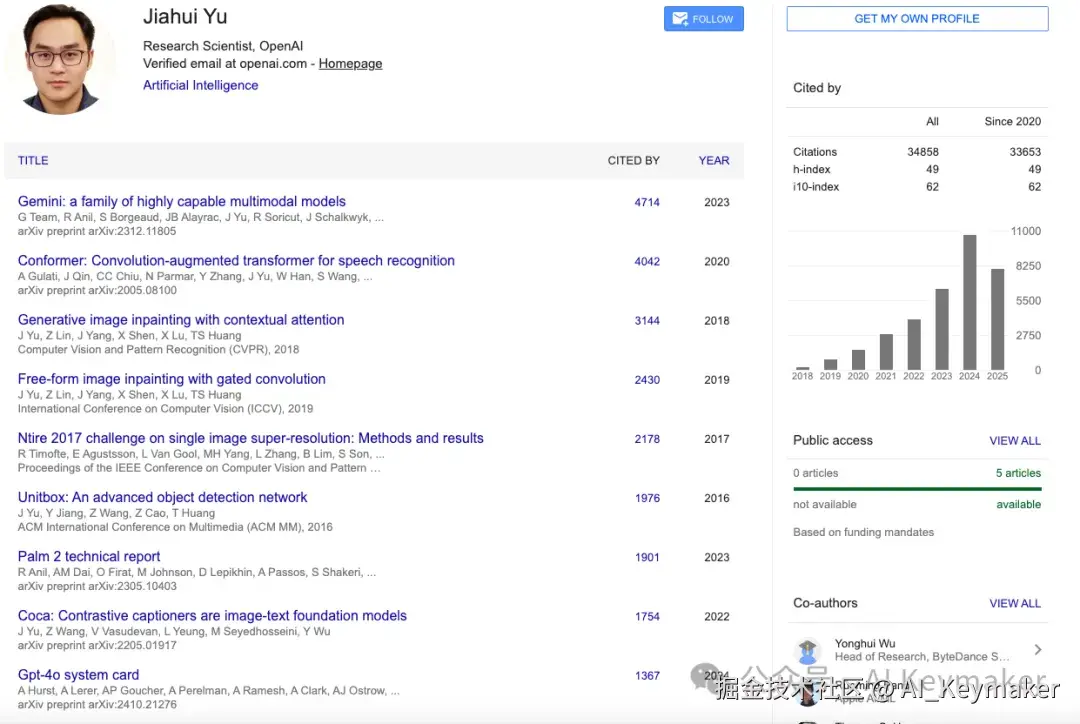
Task: Click the Cited By column header
Action: tap(633, 161)
